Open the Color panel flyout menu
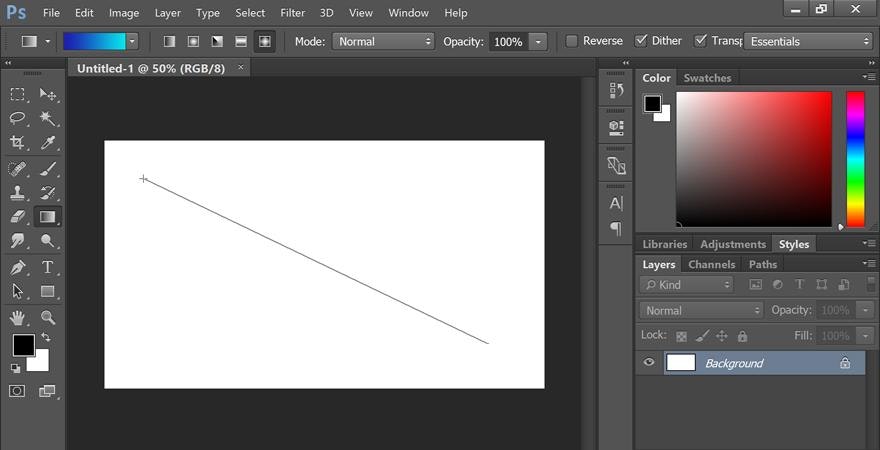880x450 pixels. [x=869, y=77]
